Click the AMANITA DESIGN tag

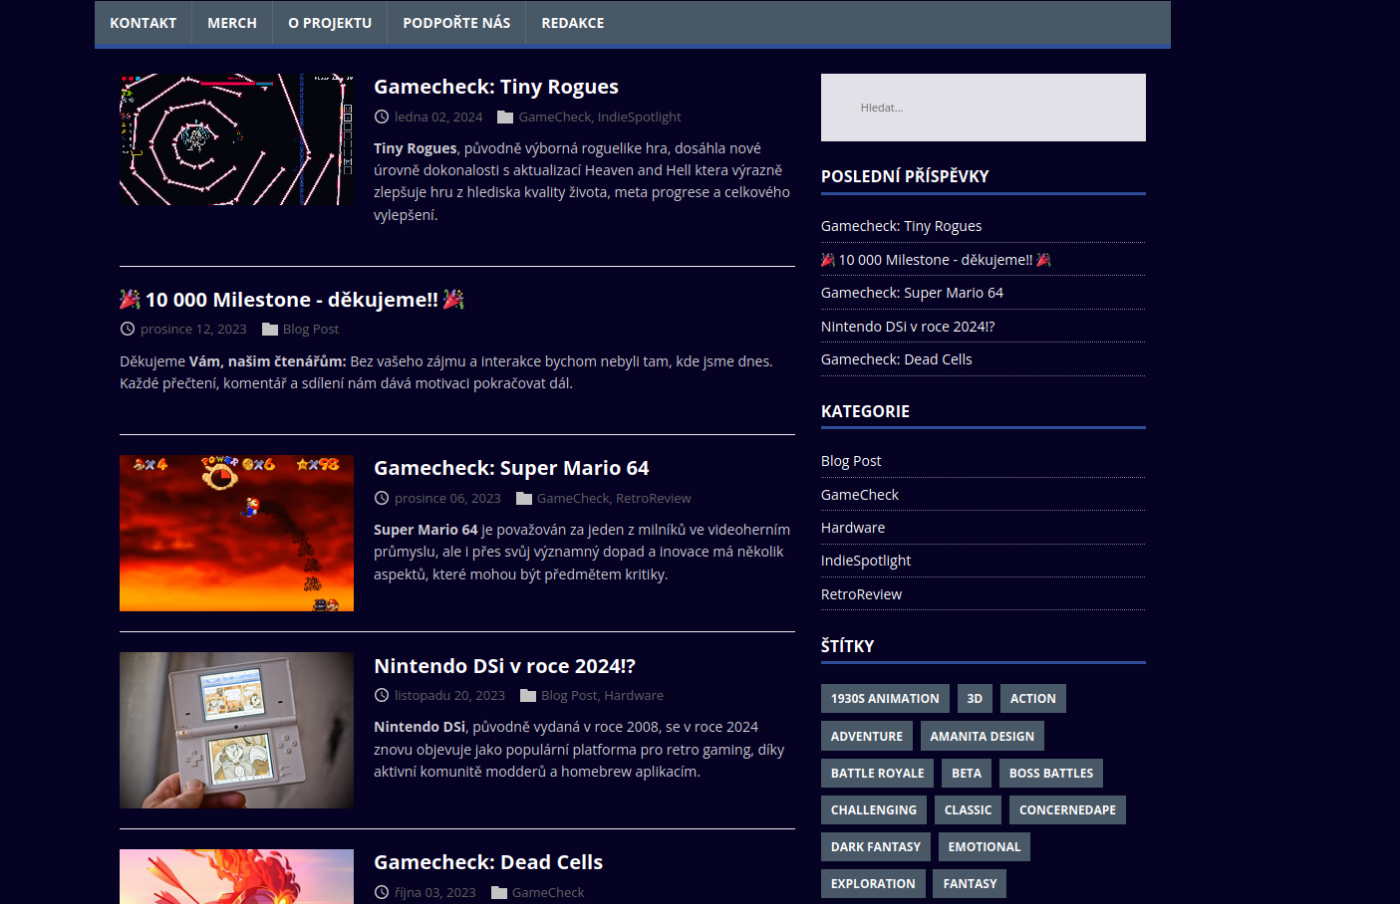(982, 736)
